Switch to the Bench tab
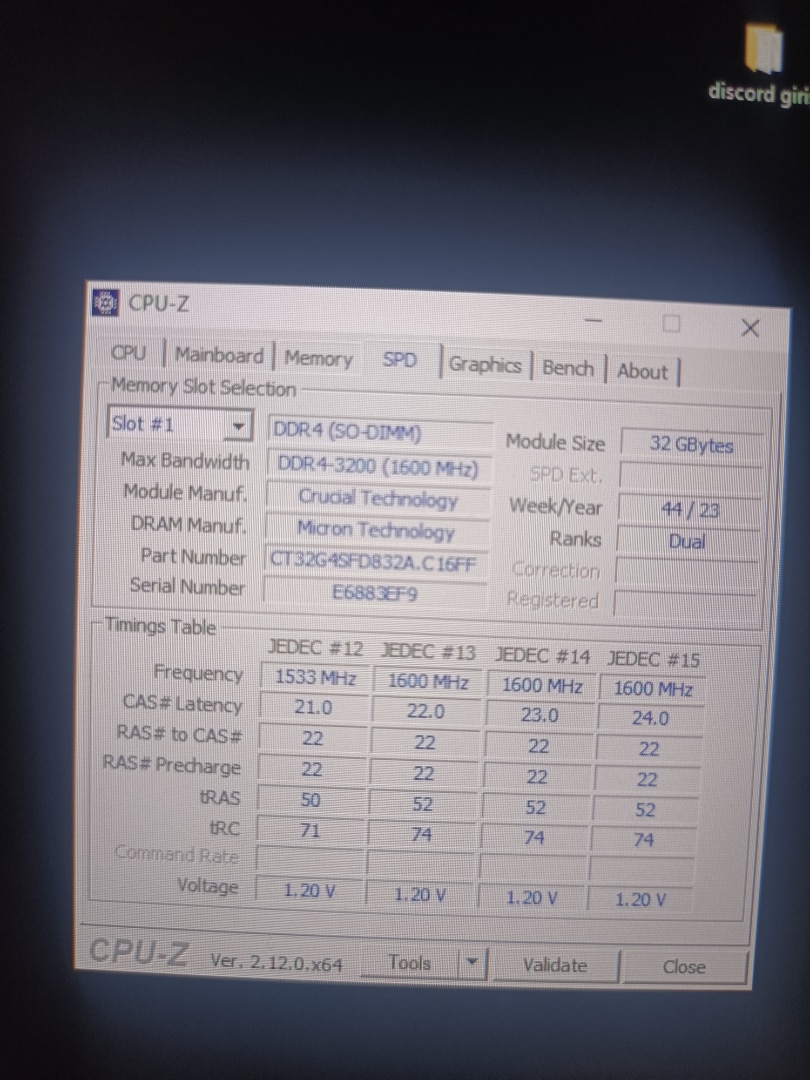Viewport: 810px width, 1080px height. (x=567, y=368)
